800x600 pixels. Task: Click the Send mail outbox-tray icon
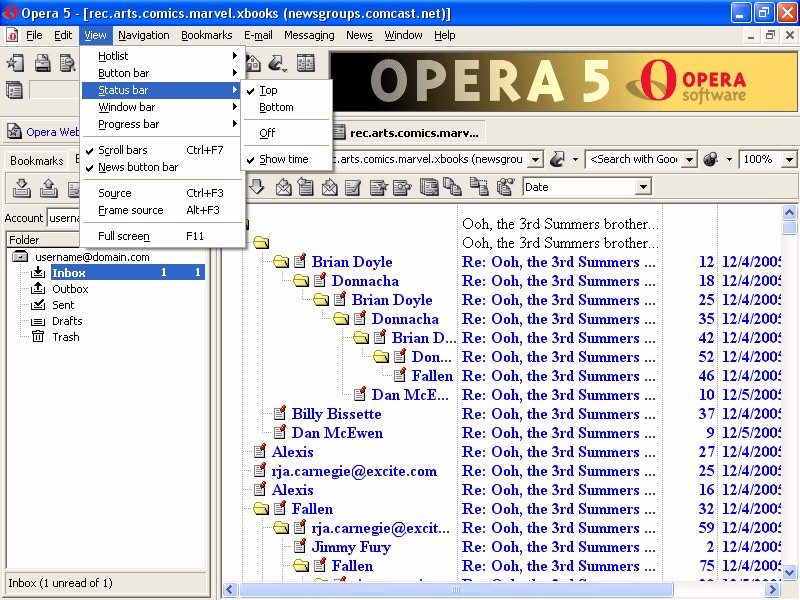(x=48, y=188)
